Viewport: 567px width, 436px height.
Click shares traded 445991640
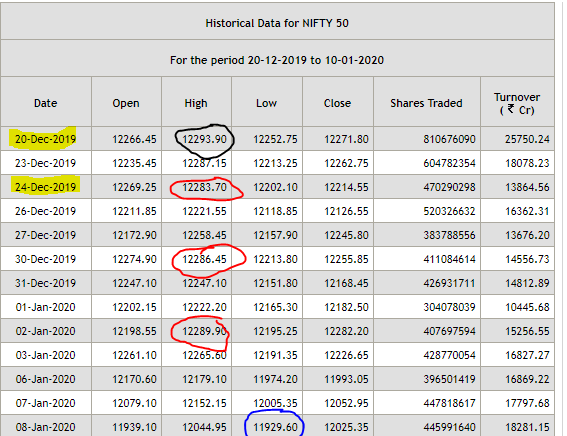pos(449,427)
